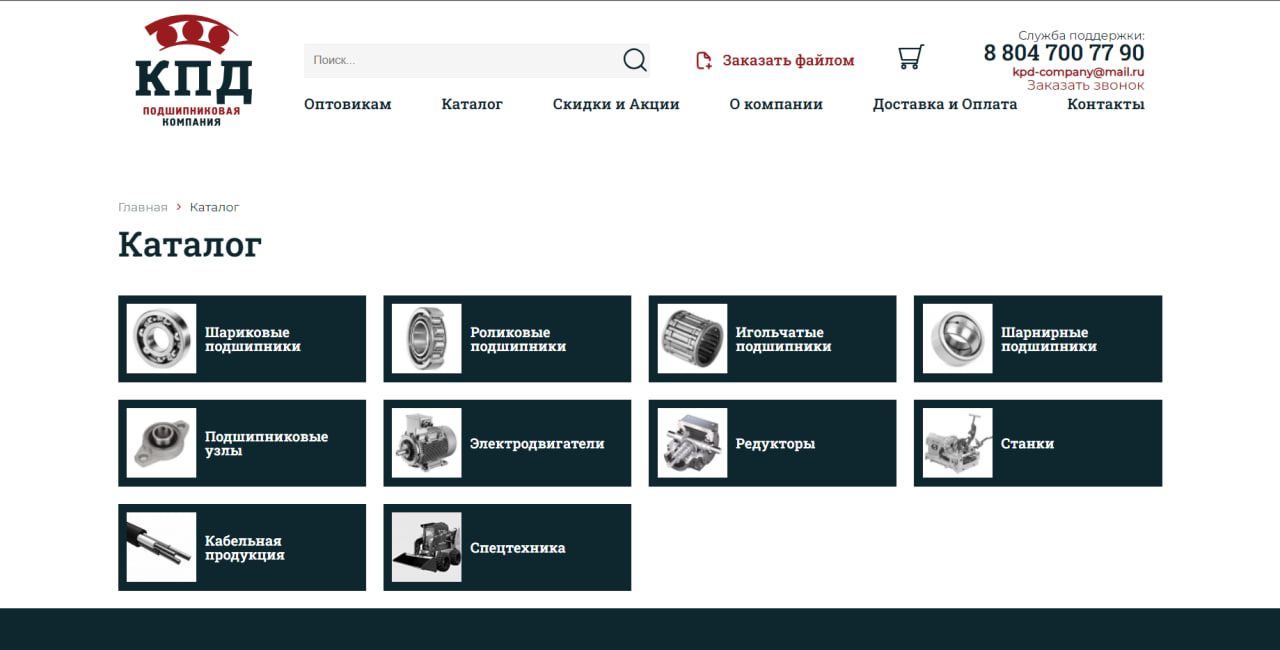The image size is (1280, 650).
Task: Go to Главная breadcrumb link
Action: [143, 207]
